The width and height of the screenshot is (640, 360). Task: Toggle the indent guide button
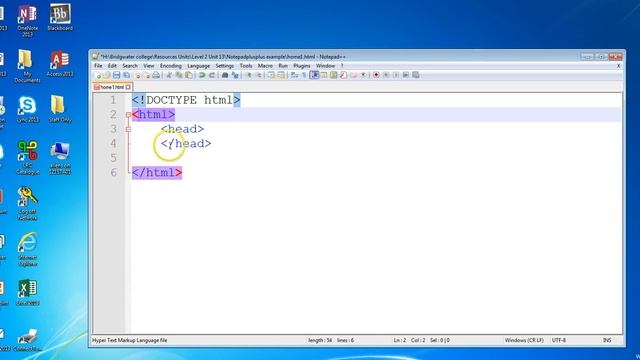(314, 75)
